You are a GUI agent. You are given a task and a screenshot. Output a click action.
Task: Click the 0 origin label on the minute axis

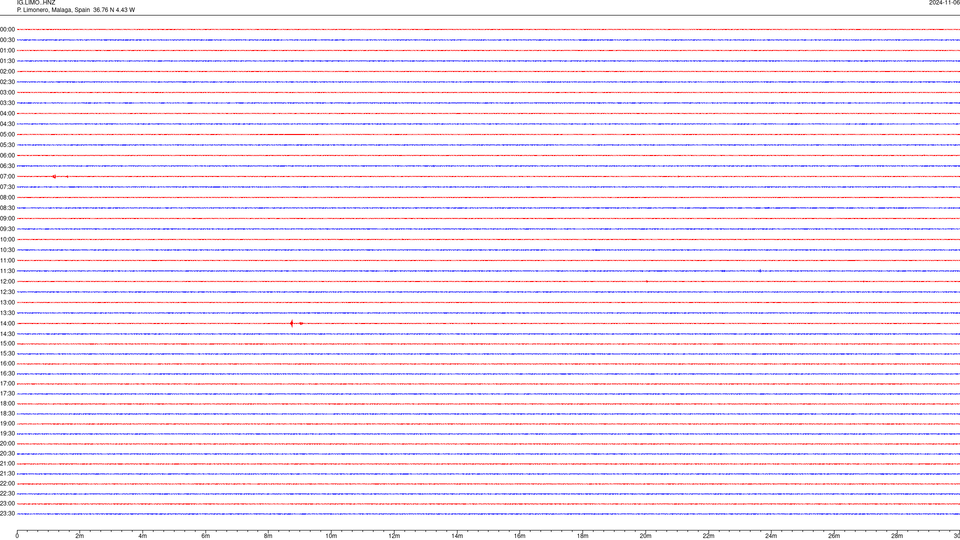[17, 536]
